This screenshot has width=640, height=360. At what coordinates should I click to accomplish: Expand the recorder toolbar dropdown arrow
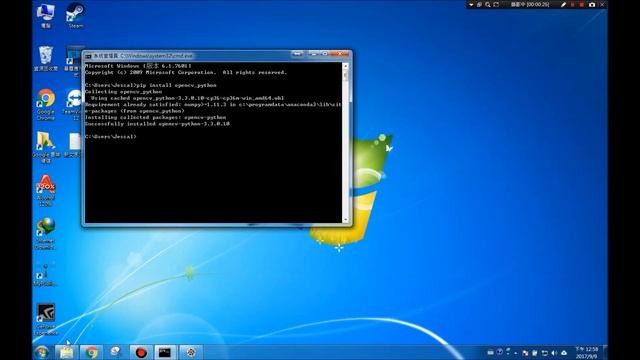[x=471, y=4]
